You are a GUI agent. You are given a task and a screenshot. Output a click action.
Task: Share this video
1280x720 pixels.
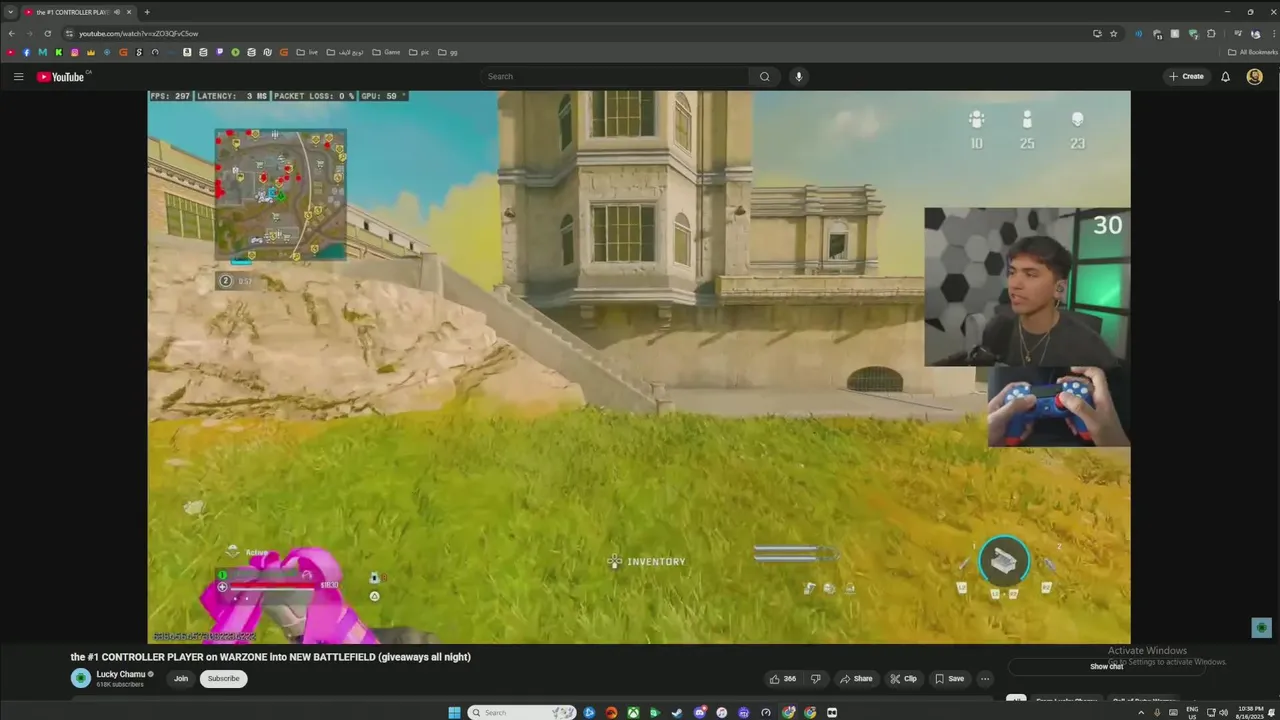tap(856, 679)
